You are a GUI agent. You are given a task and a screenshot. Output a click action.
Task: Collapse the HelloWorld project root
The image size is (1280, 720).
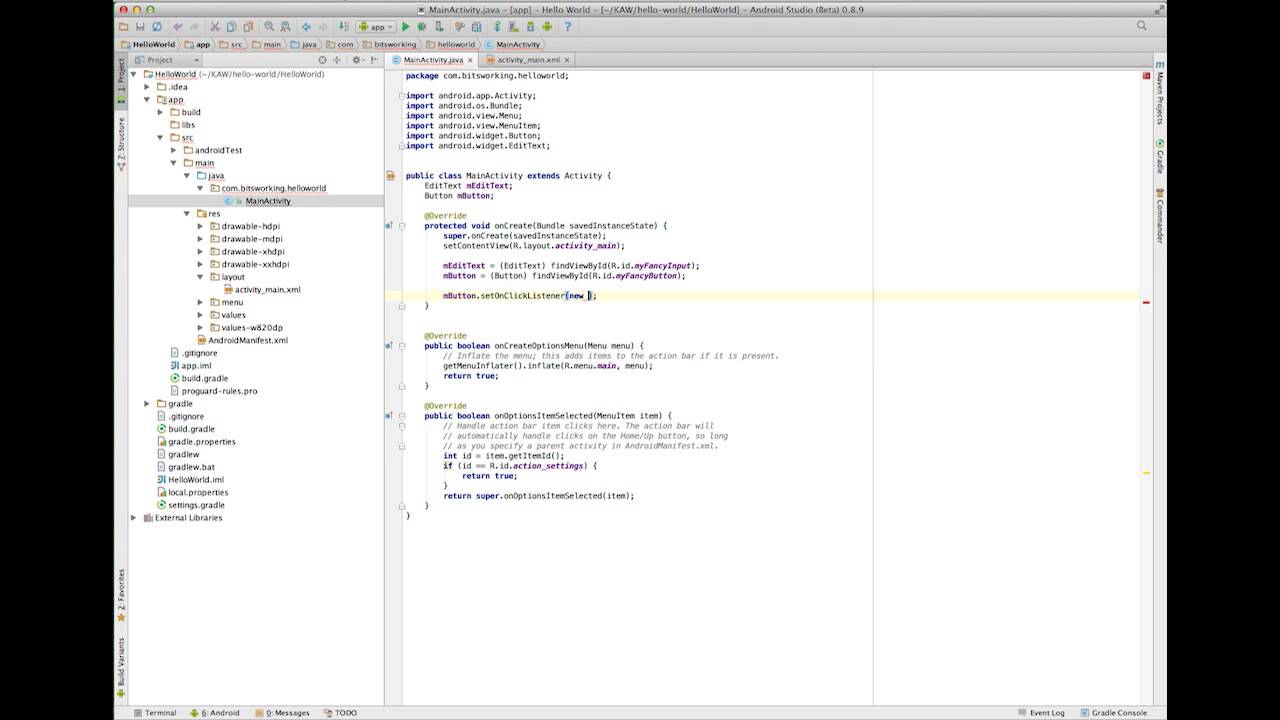pyautogui.click(x=133, y=74)
